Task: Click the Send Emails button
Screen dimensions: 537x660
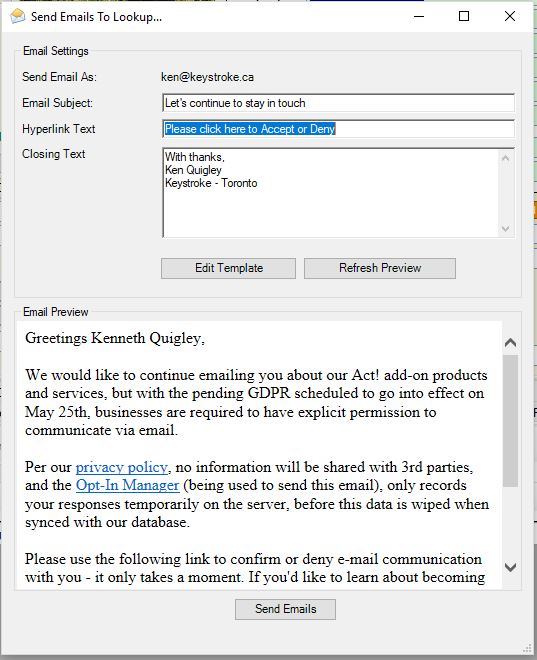Action: [285, 609]
